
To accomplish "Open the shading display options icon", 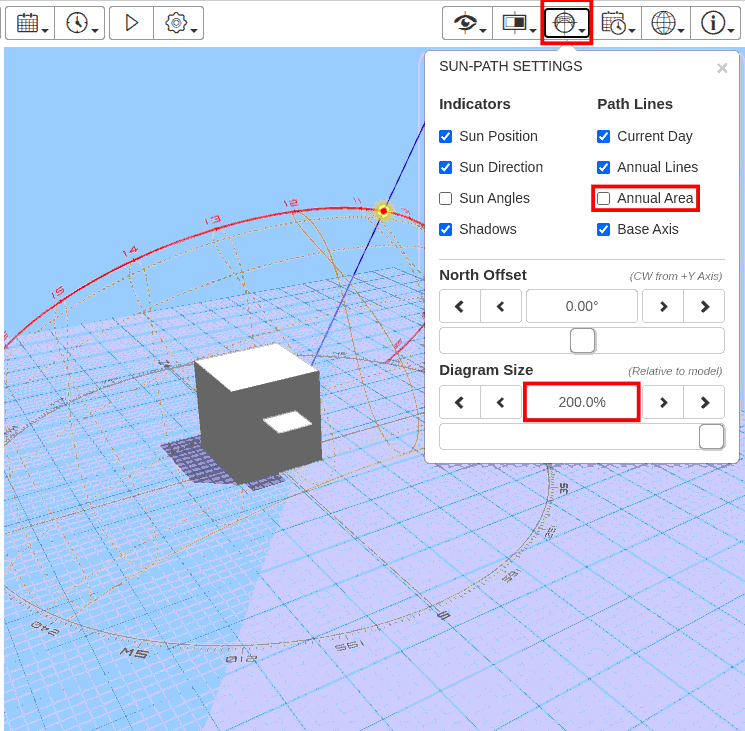I will click(x=514, y=23).
